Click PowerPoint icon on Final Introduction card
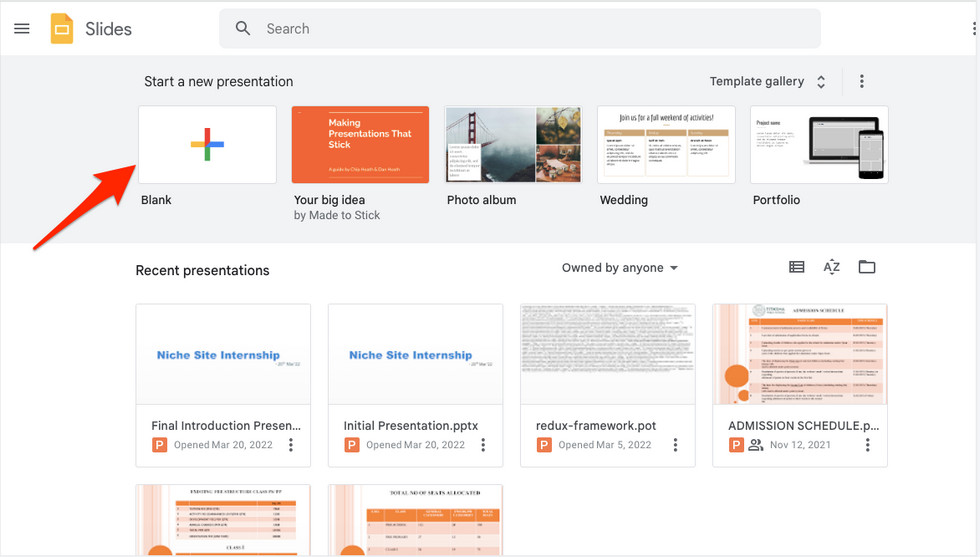This screenshot has width=980, height=557. [159, 445]
